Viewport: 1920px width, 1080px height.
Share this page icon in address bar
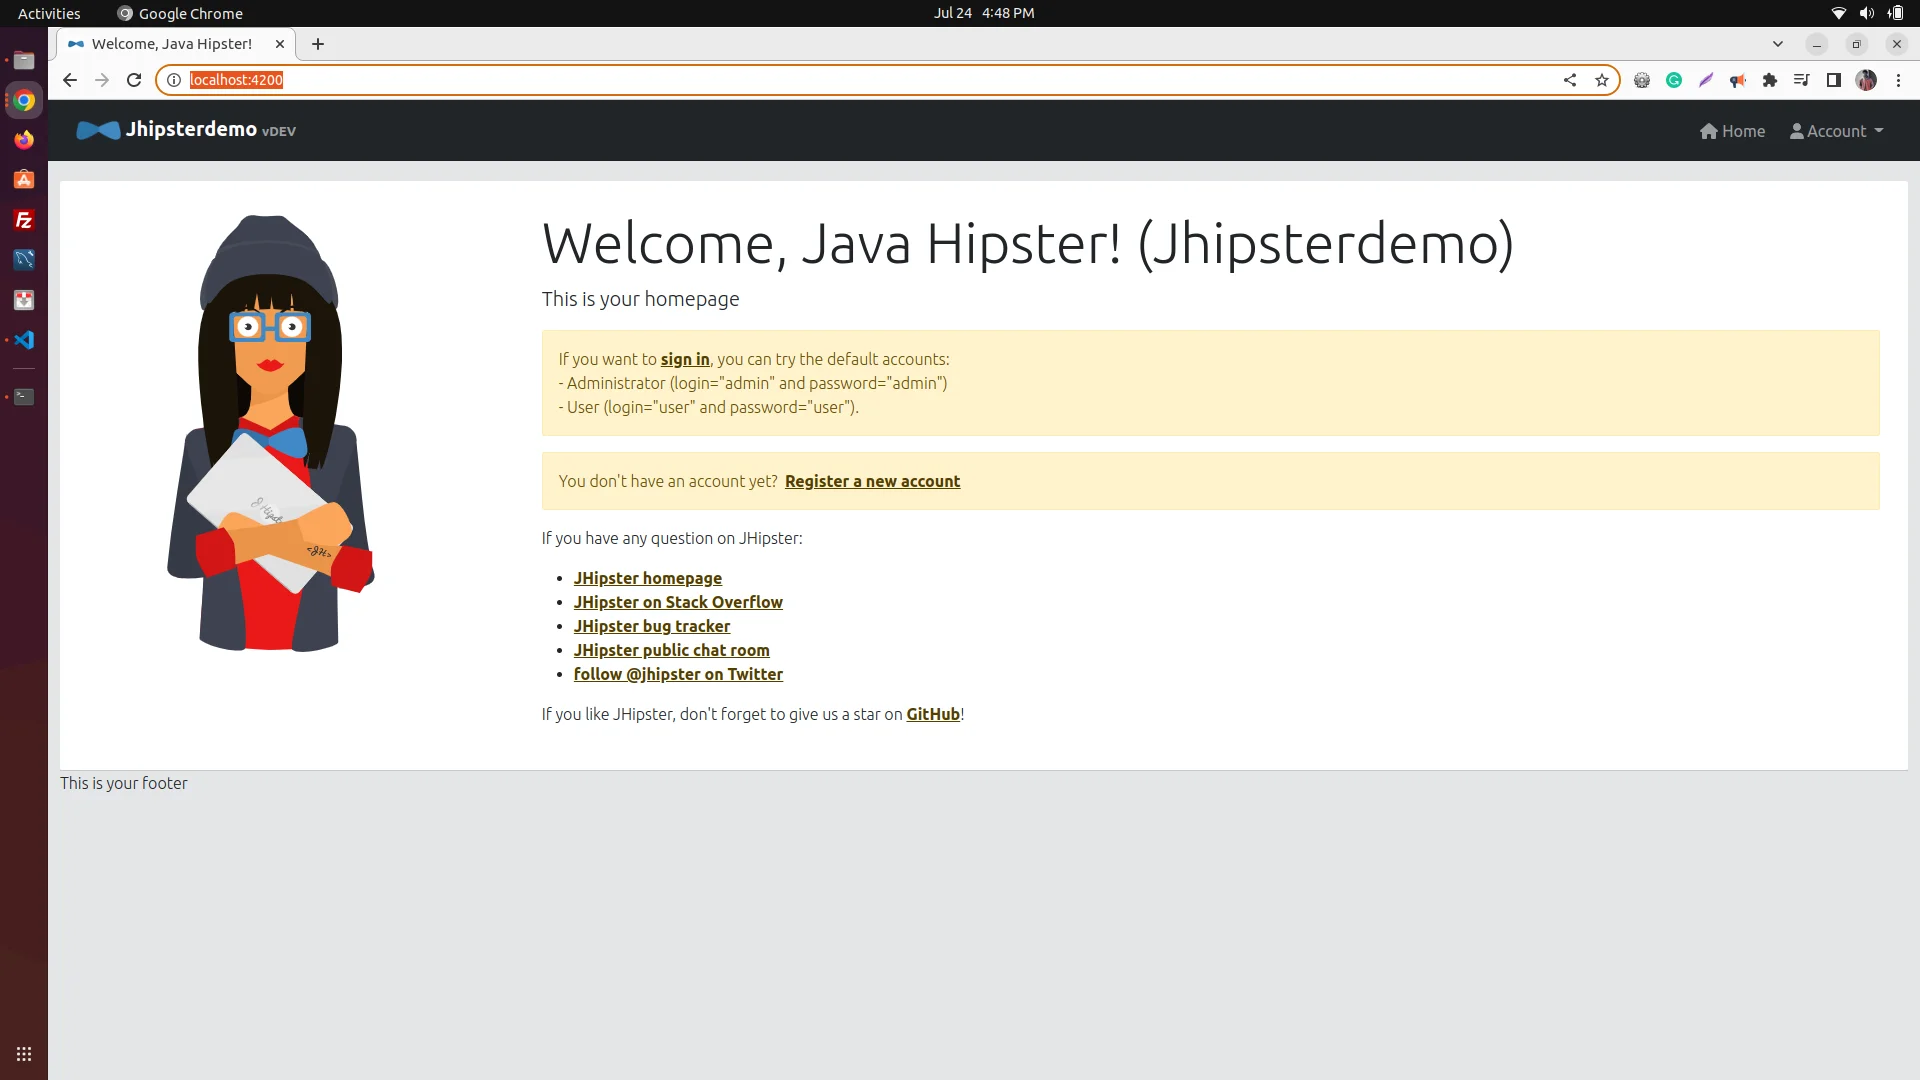[x=1570, y=80]
